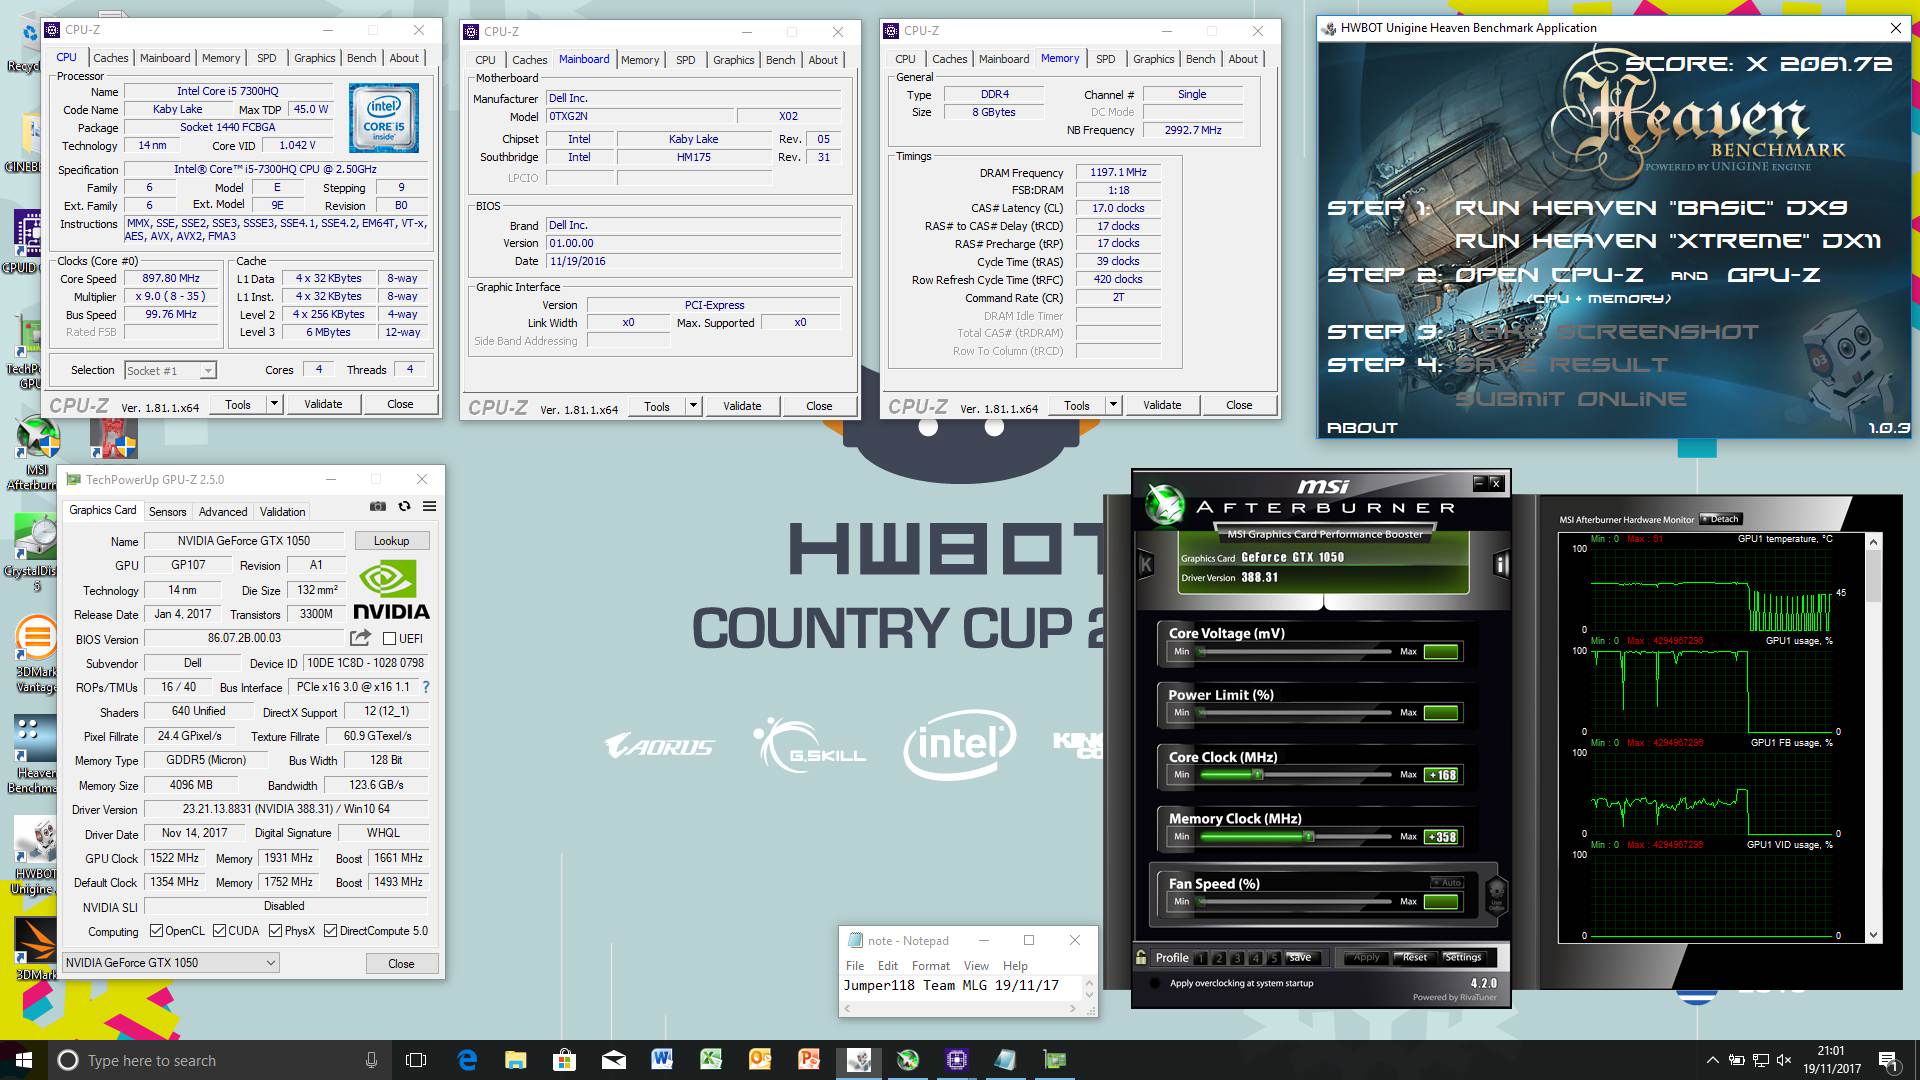Click the Afterburner profile lock icon
This screenshot has height=1080, width=1920.
[x=1141, y=957]
